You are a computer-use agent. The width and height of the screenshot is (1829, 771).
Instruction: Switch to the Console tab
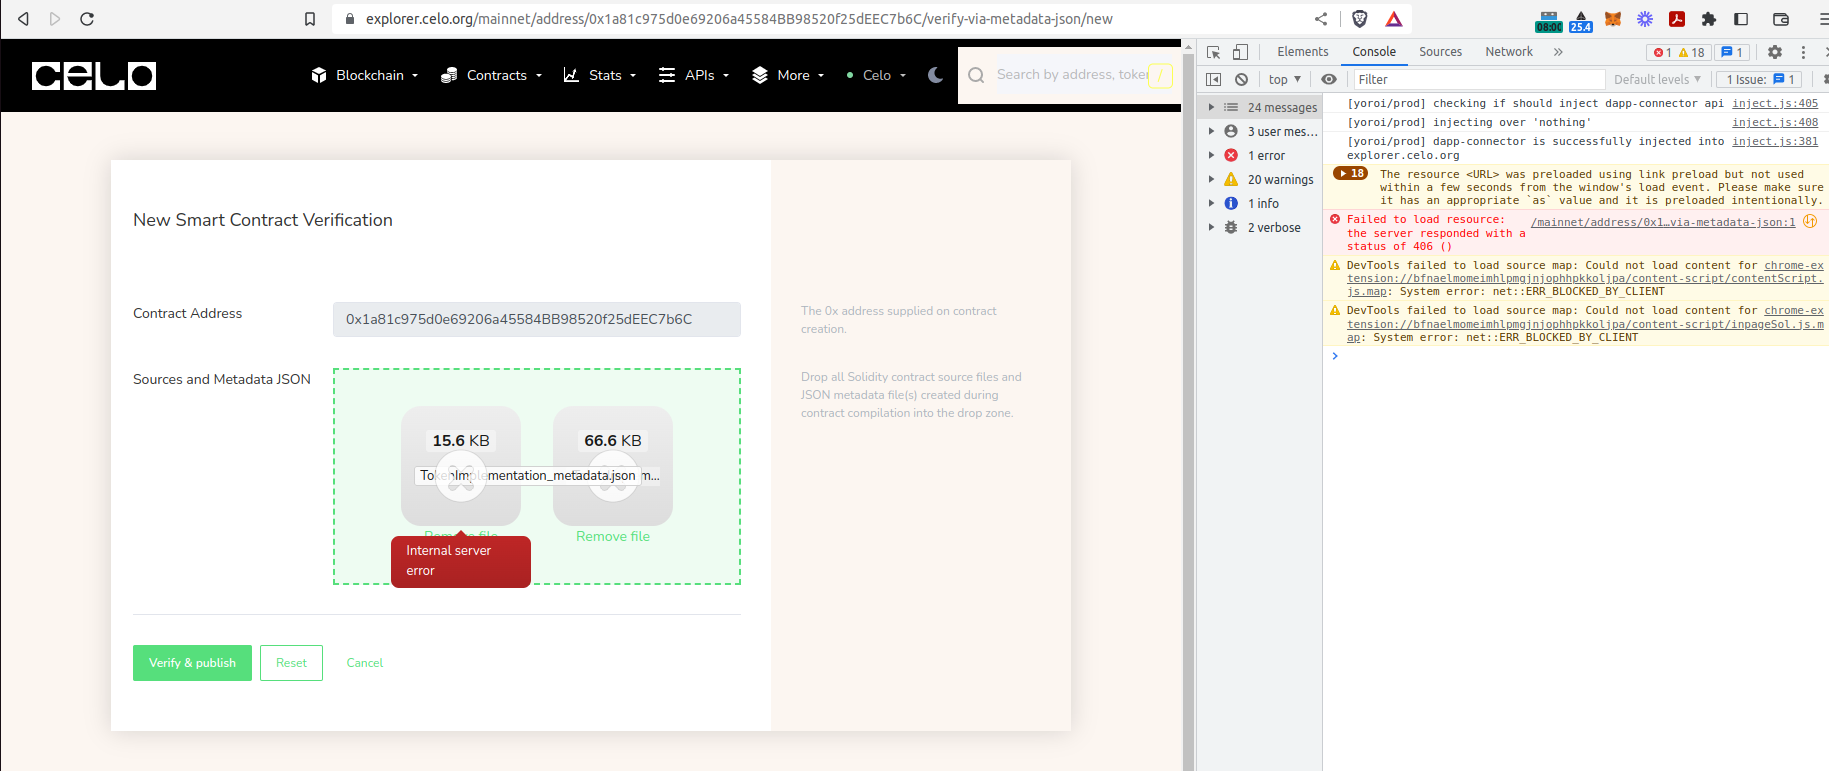click(1374, 52)
